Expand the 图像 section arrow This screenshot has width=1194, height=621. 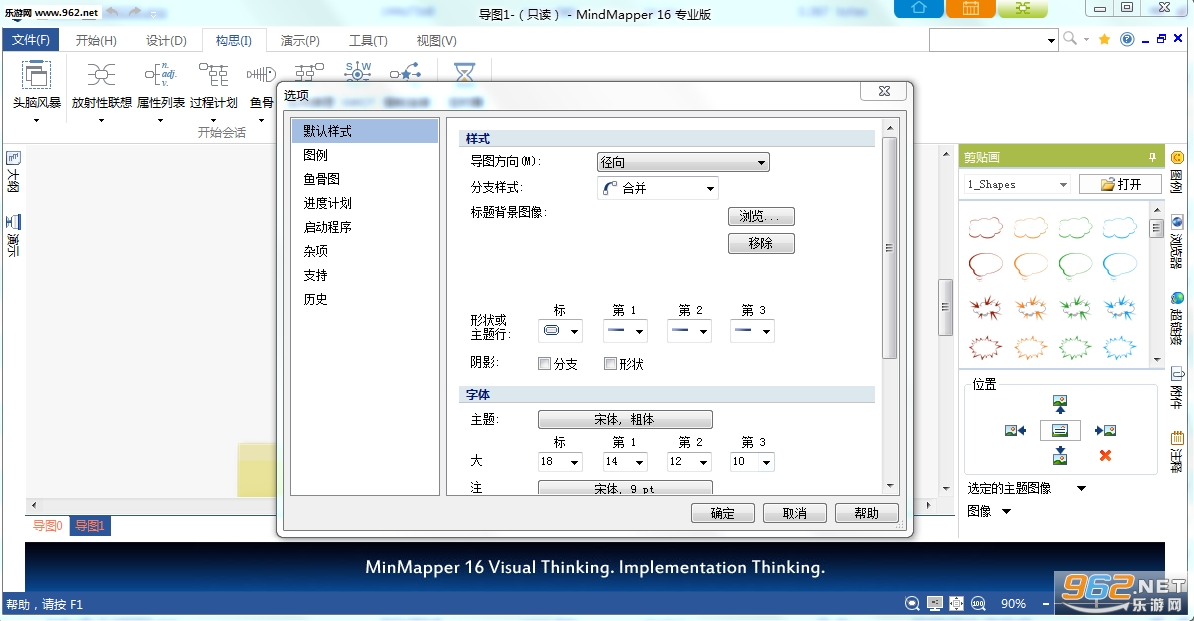tap(1006, 511)
